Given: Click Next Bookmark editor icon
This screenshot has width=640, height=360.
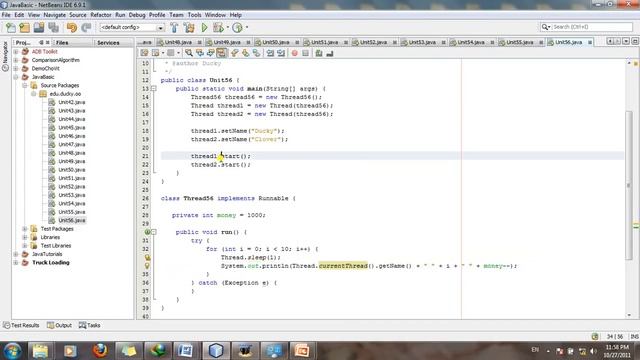Looking at the screenshot, I should pyautogui.click(x=245, y=53).
